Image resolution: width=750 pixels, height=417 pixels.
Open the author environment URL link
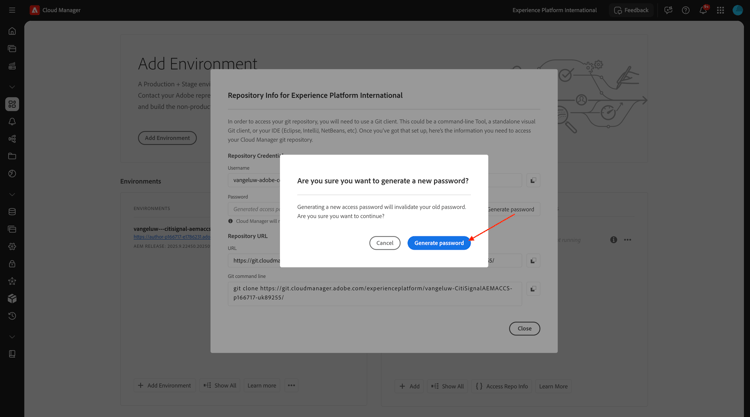172,237
